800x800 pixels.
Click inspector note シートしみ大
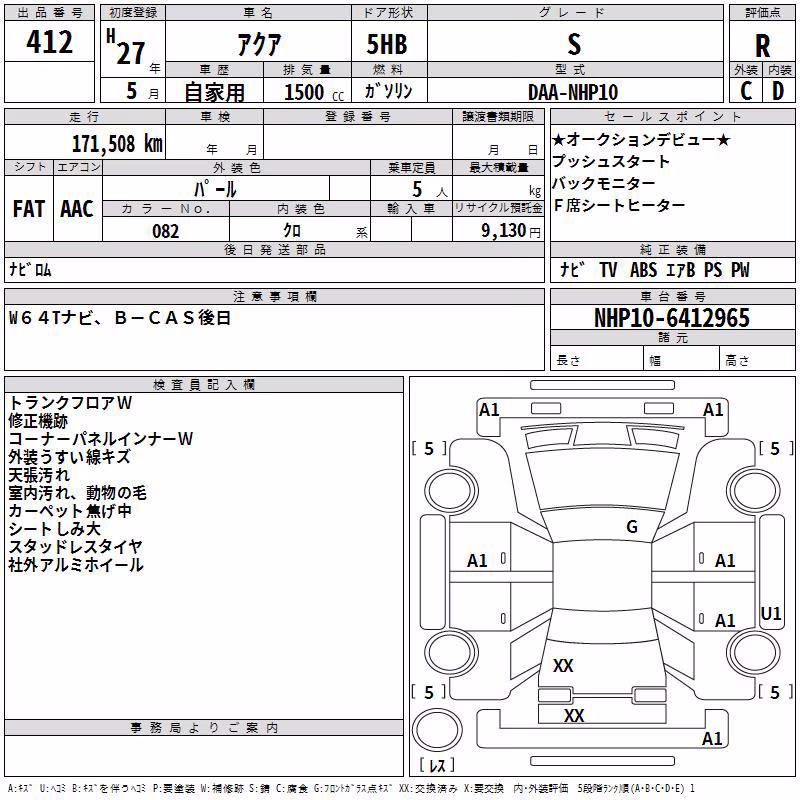(55, 529)
